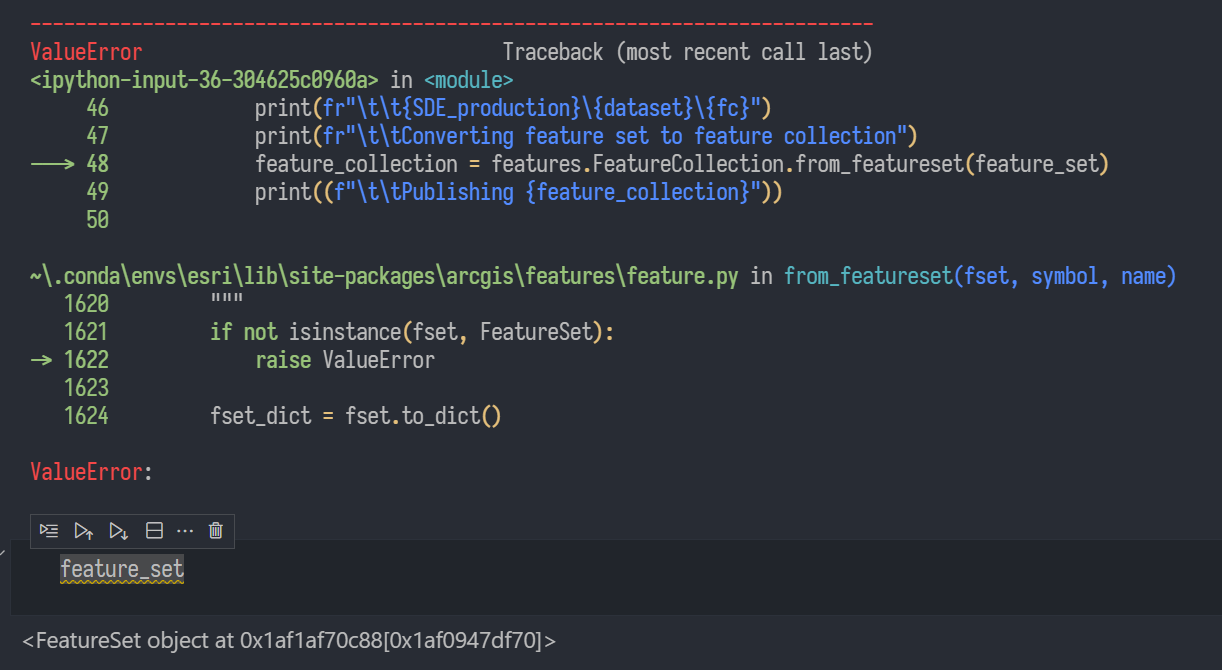Click the feature_set text in the code cell
1222x670 pixels.
(x=122, y=570)
